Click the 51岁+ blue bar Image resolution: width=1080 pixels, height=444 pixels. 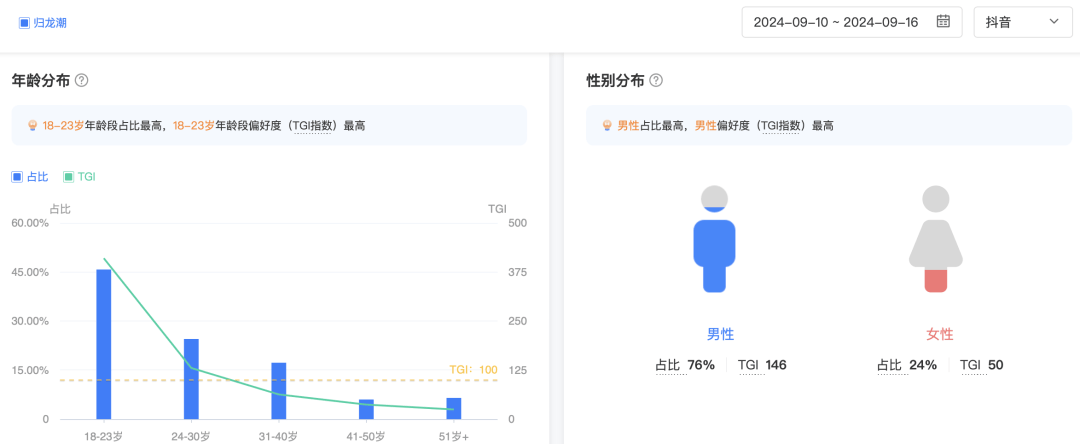click(x=453, y=408)
